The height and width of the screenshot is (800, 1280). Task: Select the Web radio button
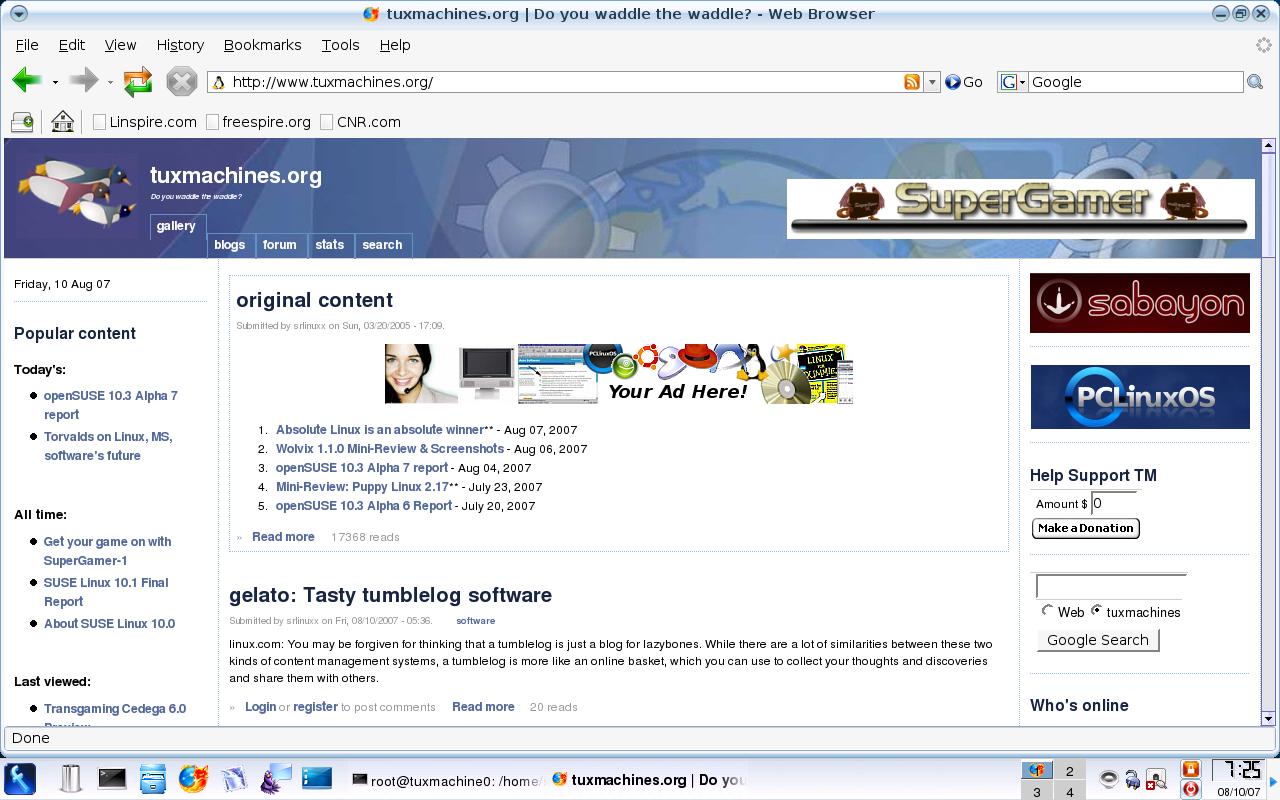(x=1047, y=610)
